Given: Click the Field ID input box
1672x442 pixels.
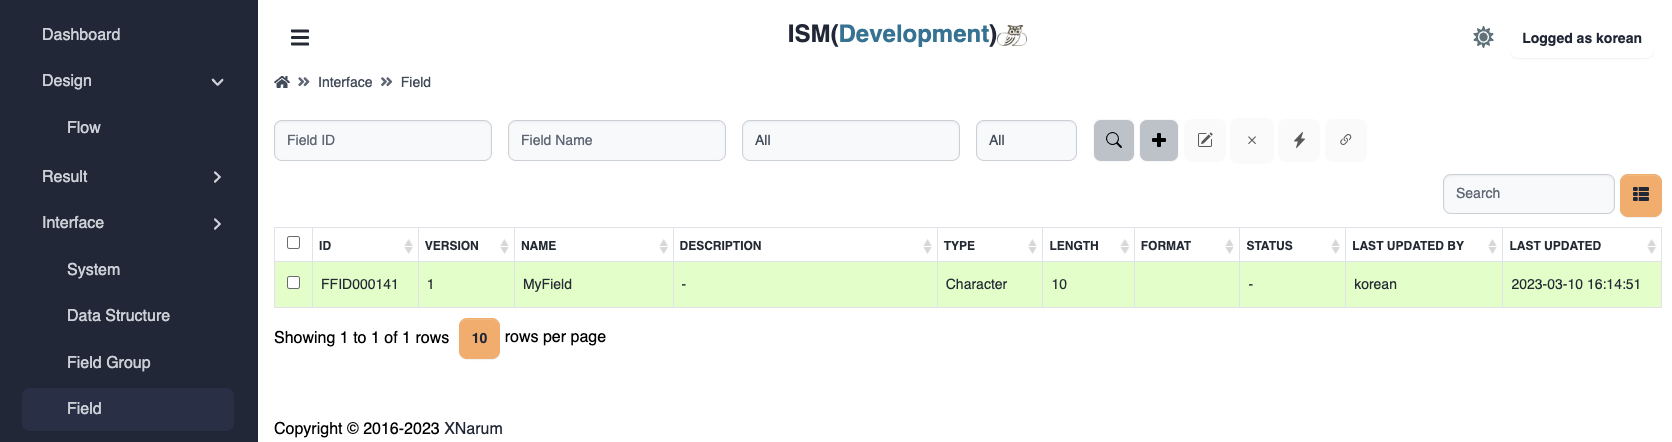Looking at the screenshot, I should (382, 140).
